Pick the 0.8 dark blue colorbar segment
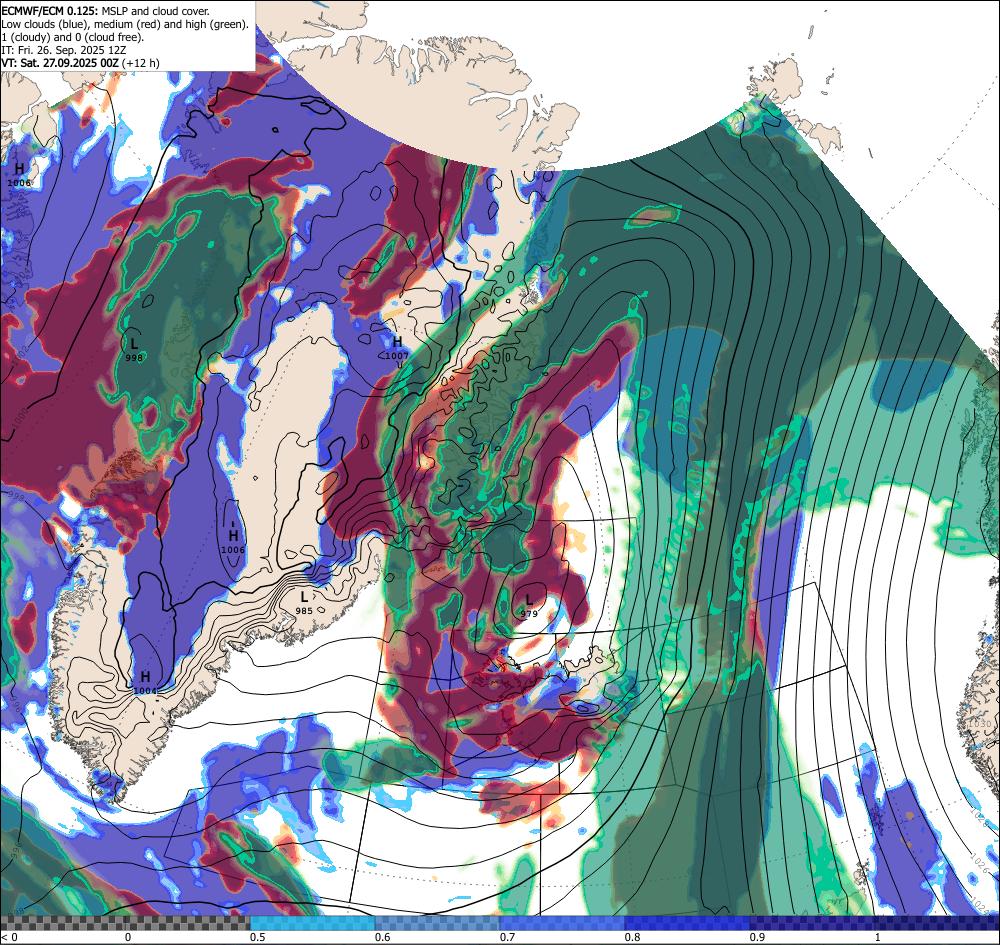 pyautogui.click(x=688, y=923)
